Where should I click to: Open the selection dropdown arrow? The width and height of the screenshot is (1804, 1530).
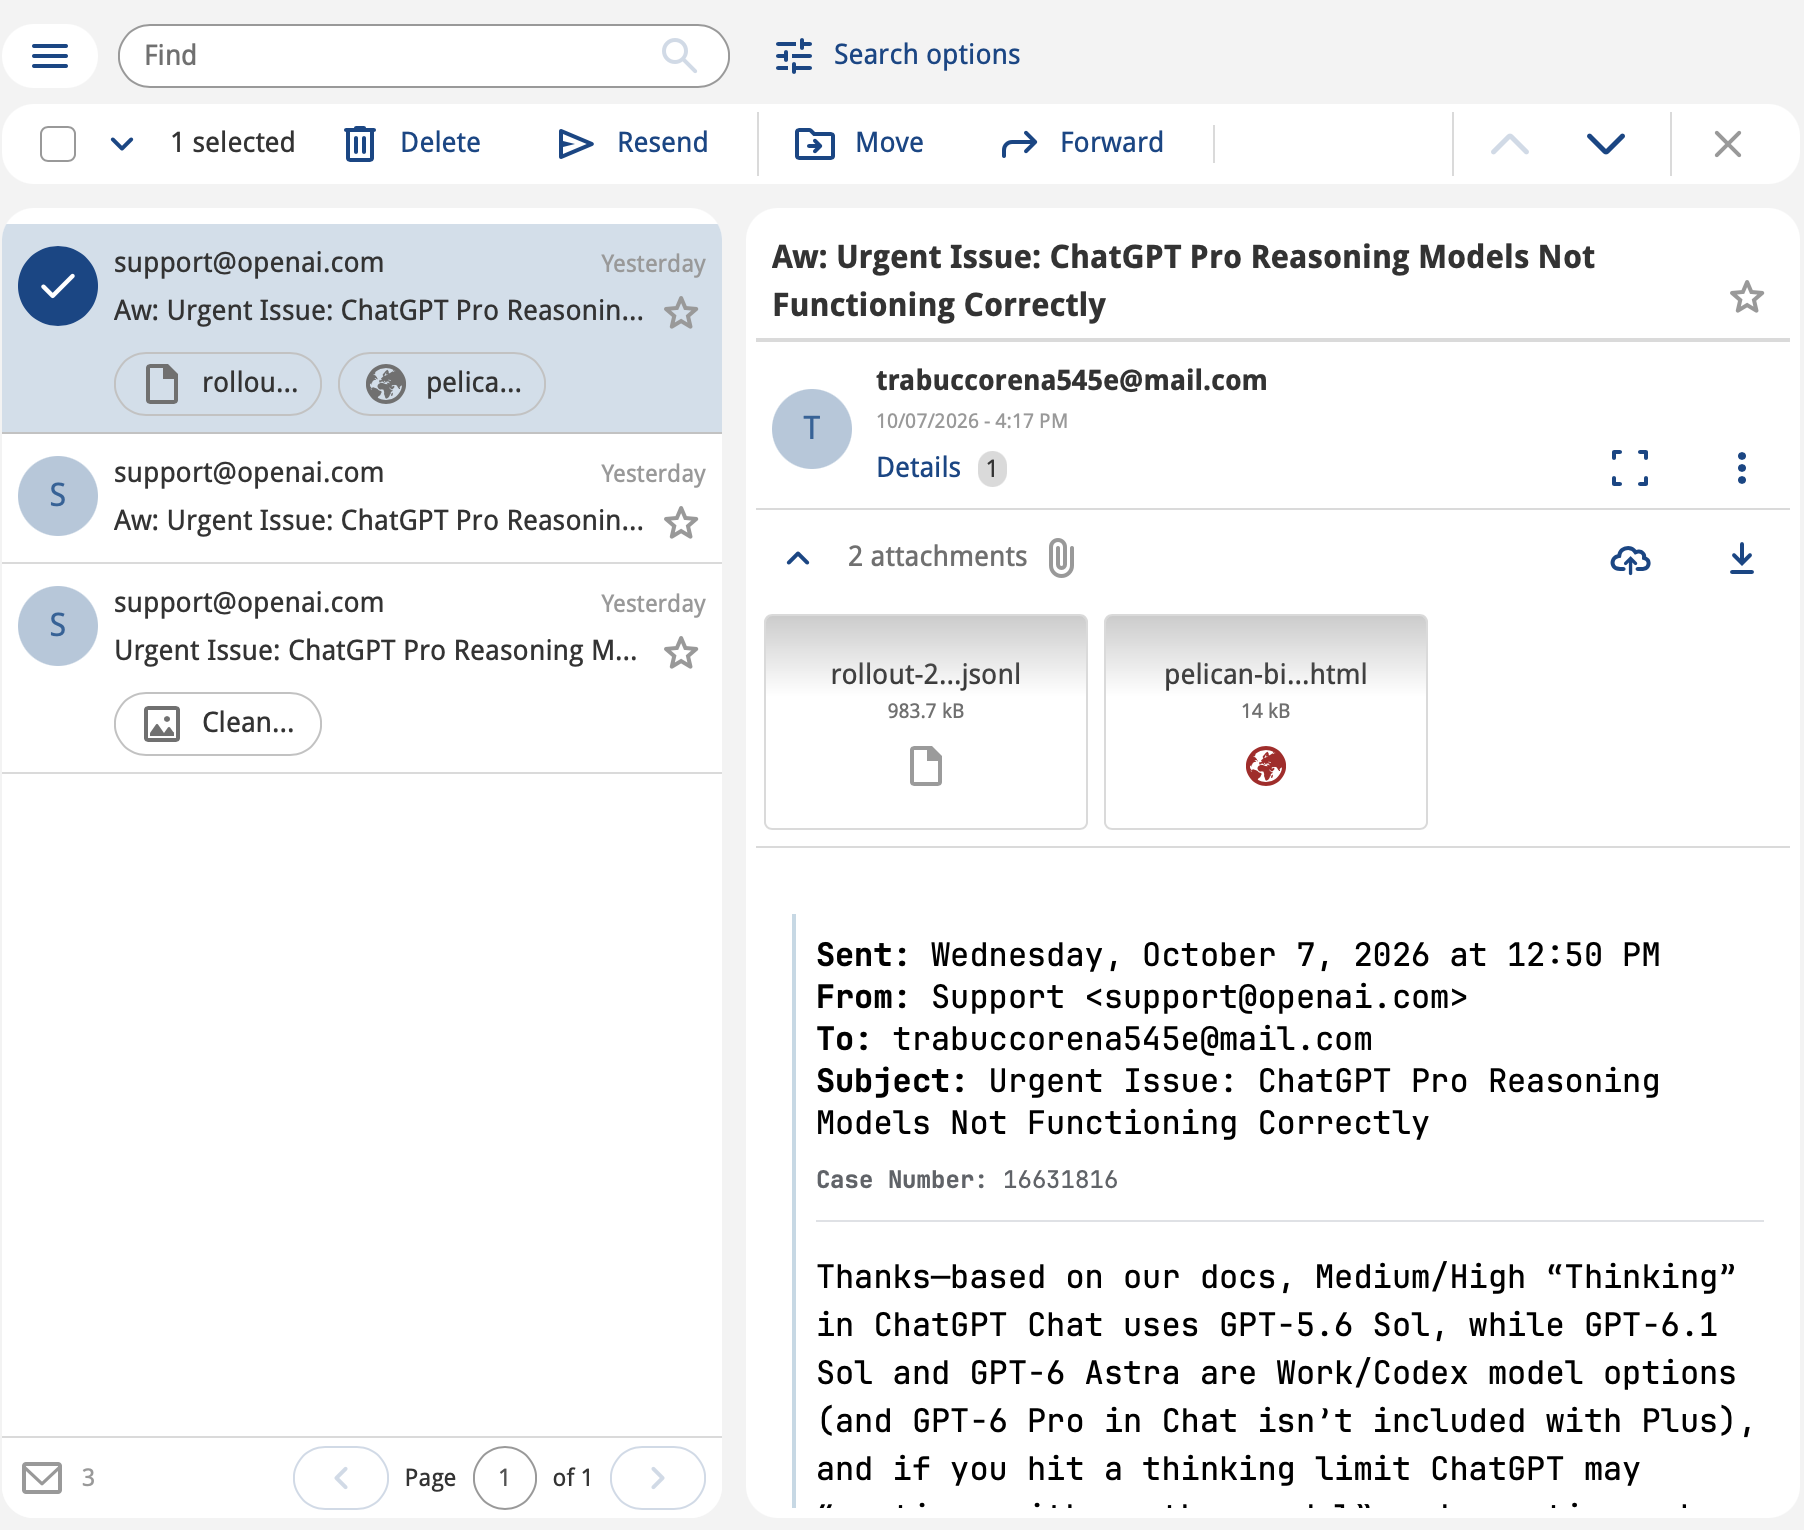point(122,143)
